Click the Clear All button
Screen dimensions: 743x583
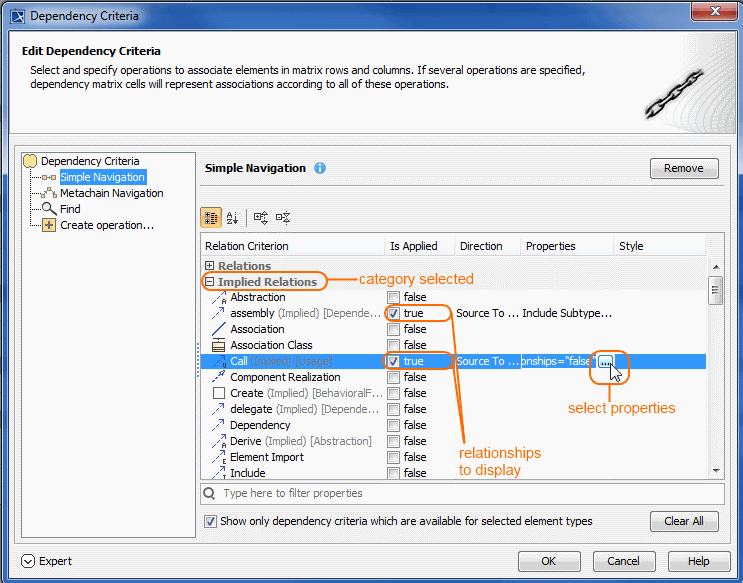pos(684,521)
